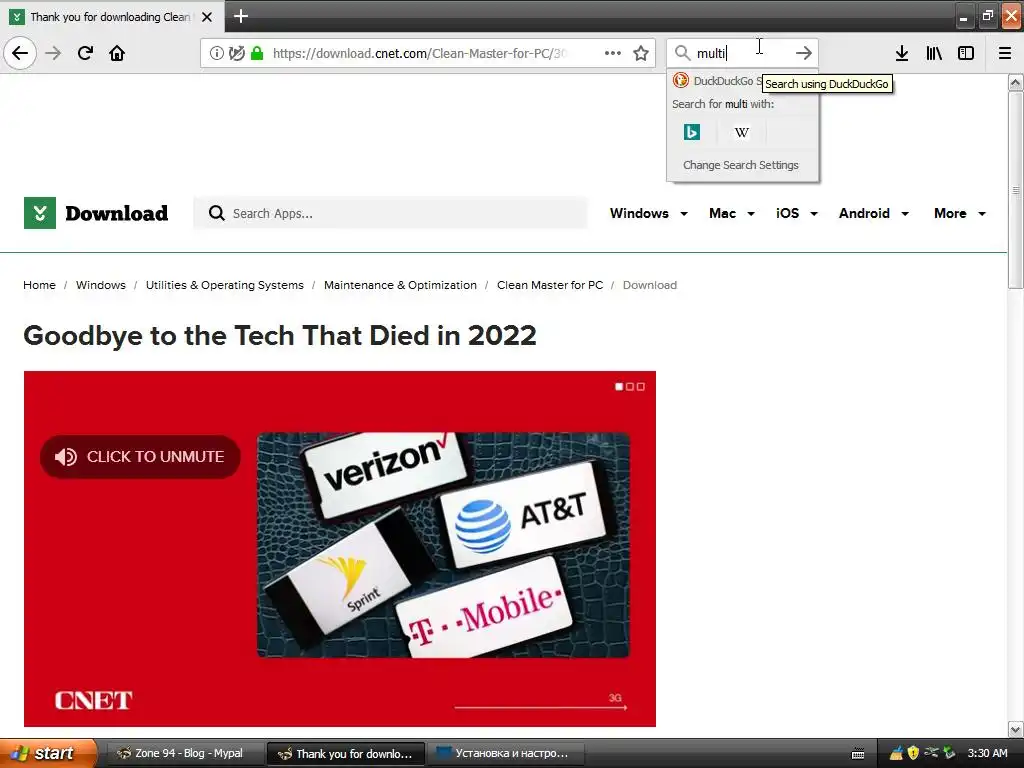The image size is (1024, 768).
Task: Click the Search Apps input field
Action: pos(390,213)
